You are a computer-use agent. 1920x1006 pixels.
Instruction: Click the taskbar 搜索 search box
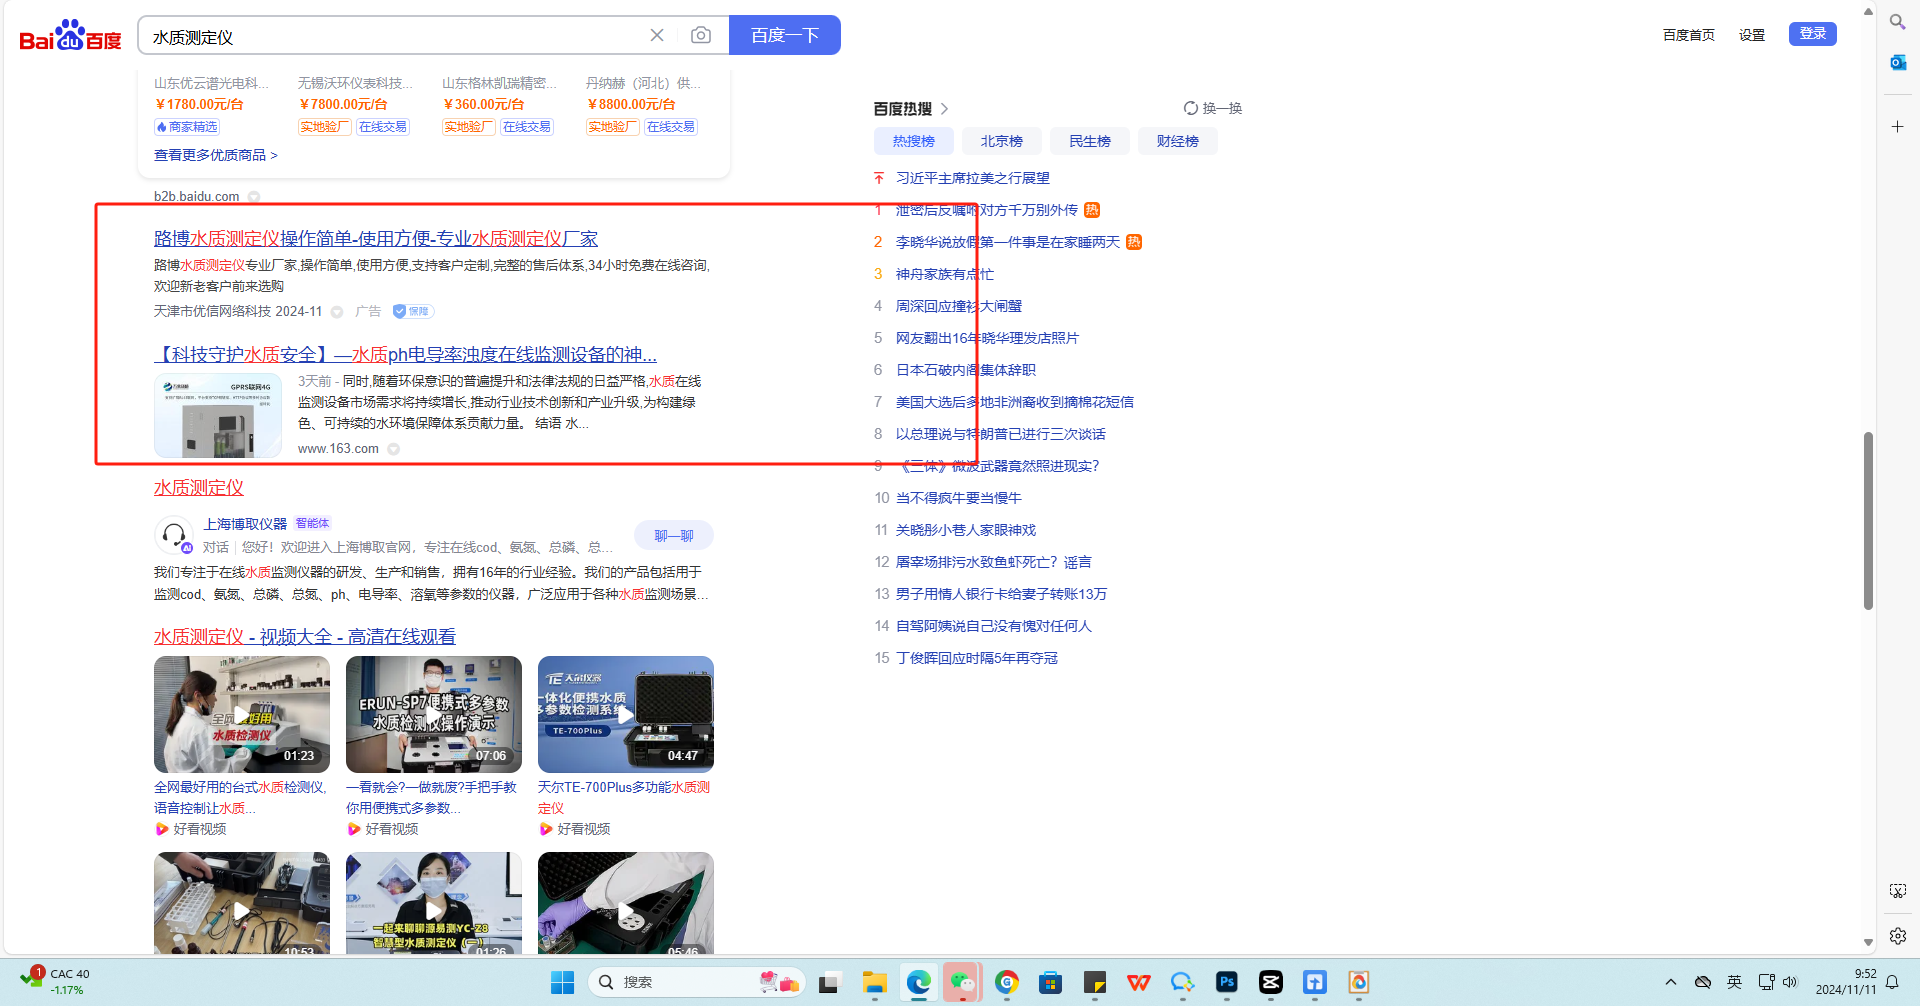[698, 982]
